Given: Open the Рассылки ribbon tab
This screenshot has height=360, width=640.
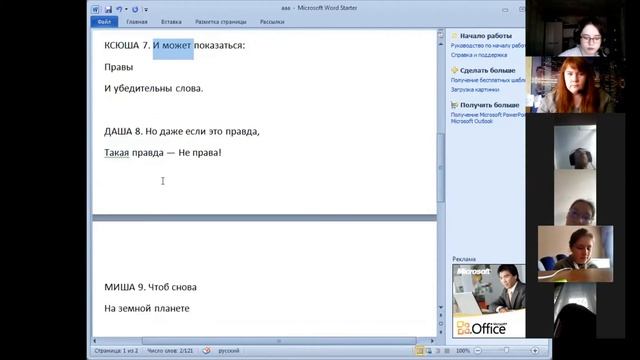Looking at the screenshot, I should pyautogui.click(x=272, y=22).
